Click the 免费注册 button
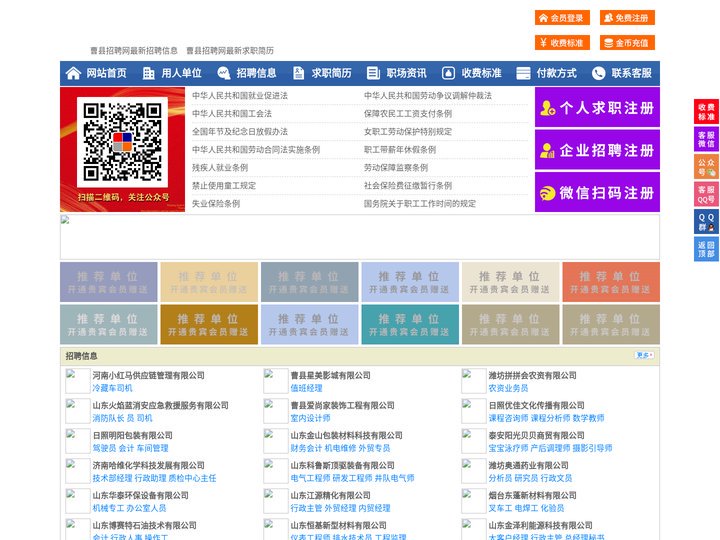Screen dimensions: 720x540 pyautogui.click(x=627, y=18)
